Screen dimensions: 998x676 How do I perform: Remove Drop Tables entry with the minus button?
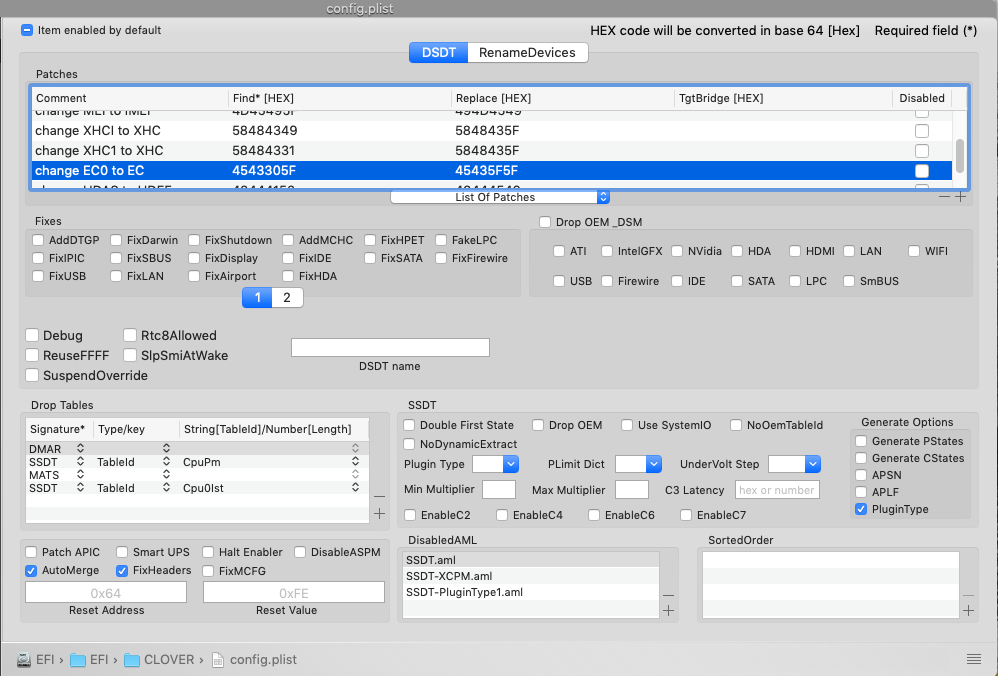[379, 496]
